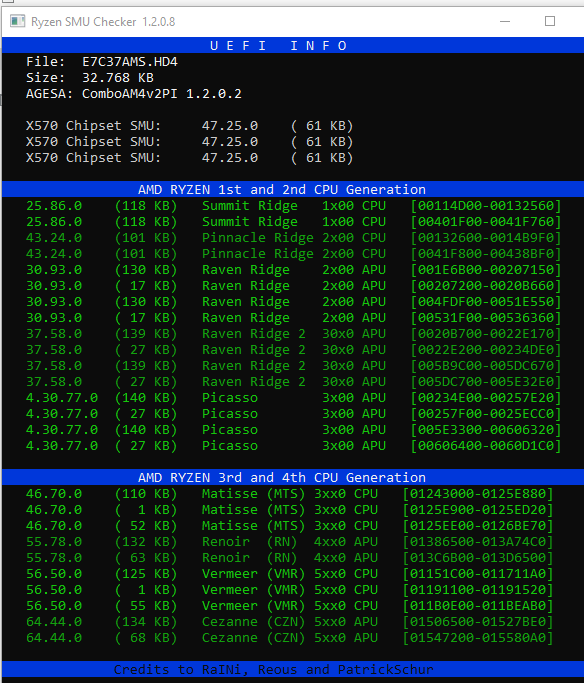This screenshot has height=683, width=584.
Task: Click address range 005E3300-00606320
Action: point(486,430)
